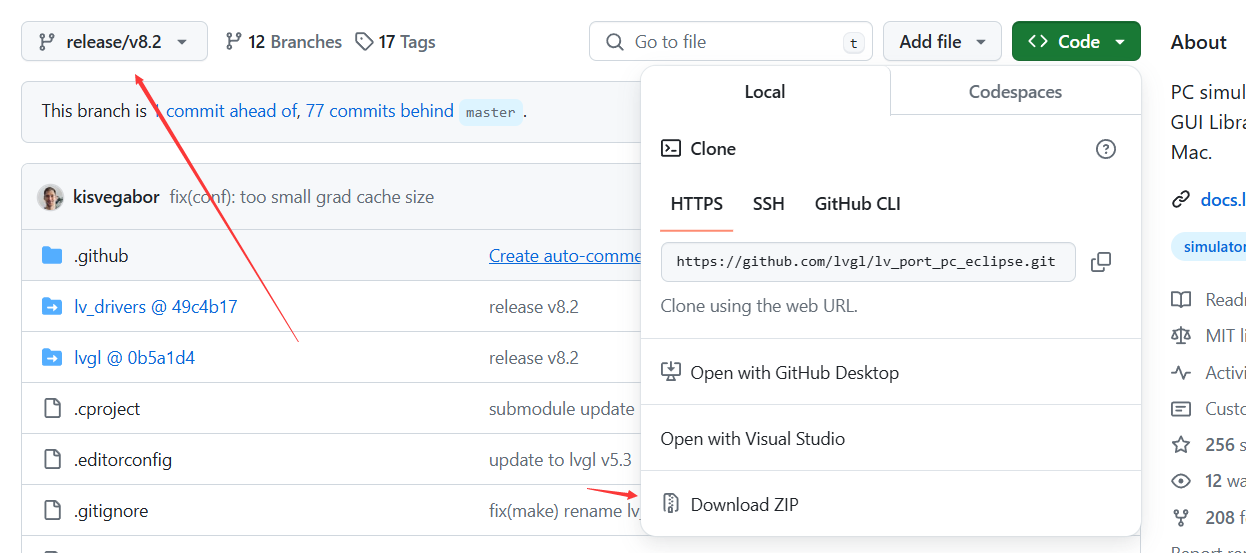The image size is (1246, 553).
Task: Click the forks icon showing 208
Action: (x=1181, y=517)
